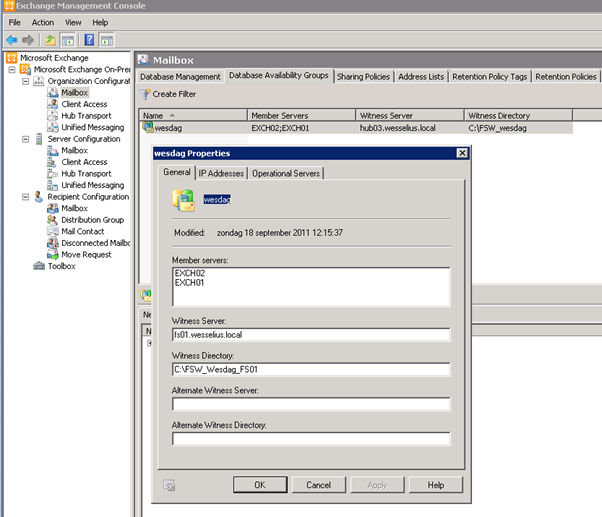The image size is (602, 517).
Task: Click the wesdag DAG icon in properties dialog
Action: [185, 200]
